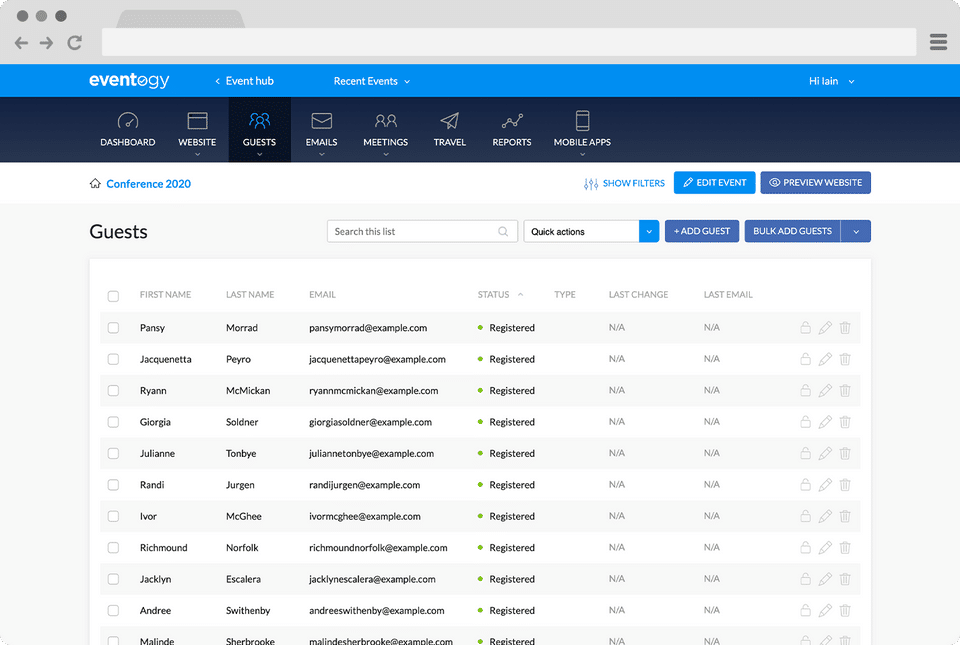Expand the Recent Events dropdown
960x645 pixels.
pos(372,81)
